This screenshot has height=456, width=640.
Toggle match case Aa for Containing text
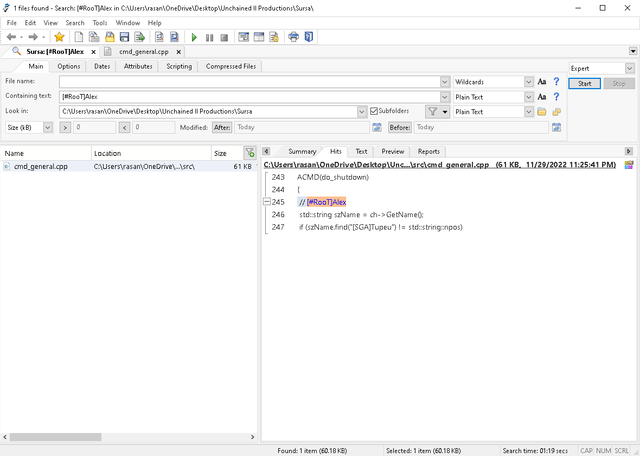pos(542,97)
